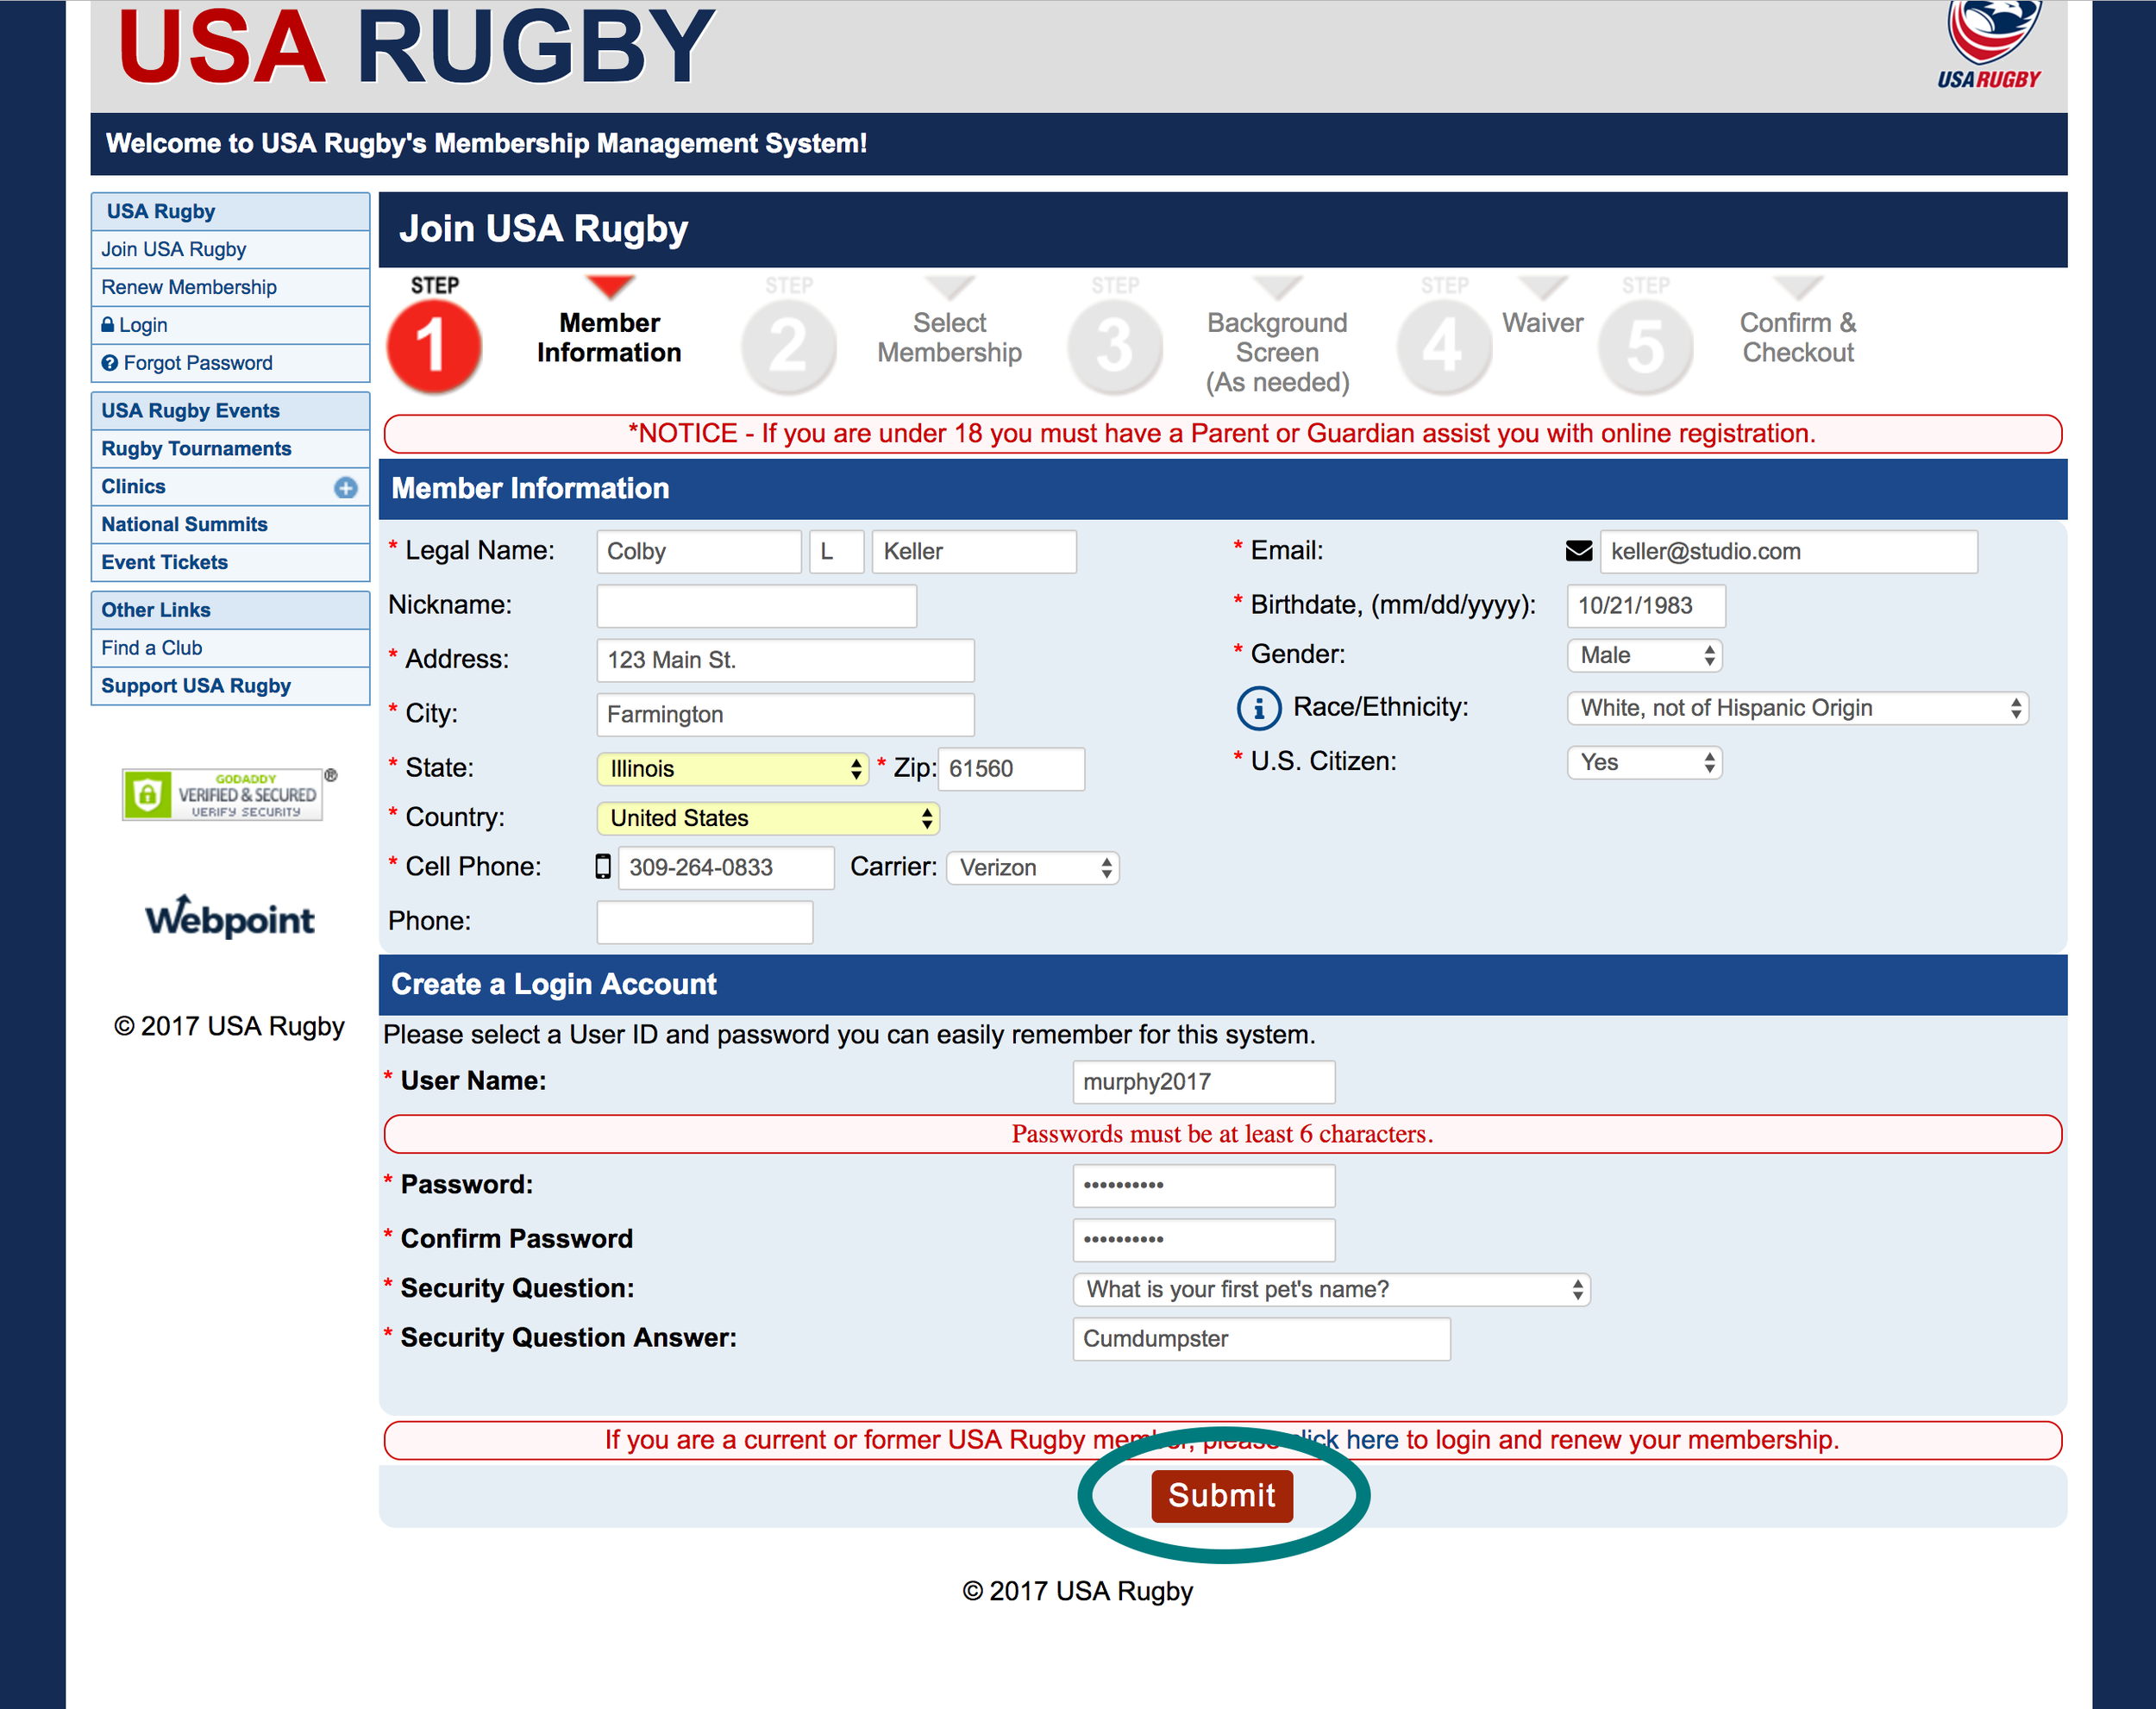Viewport: 2156px width, 1709px height.
Task: Click the phone icon next to Cell Phone
Action: pyautogui.click(x=603, y=867)
